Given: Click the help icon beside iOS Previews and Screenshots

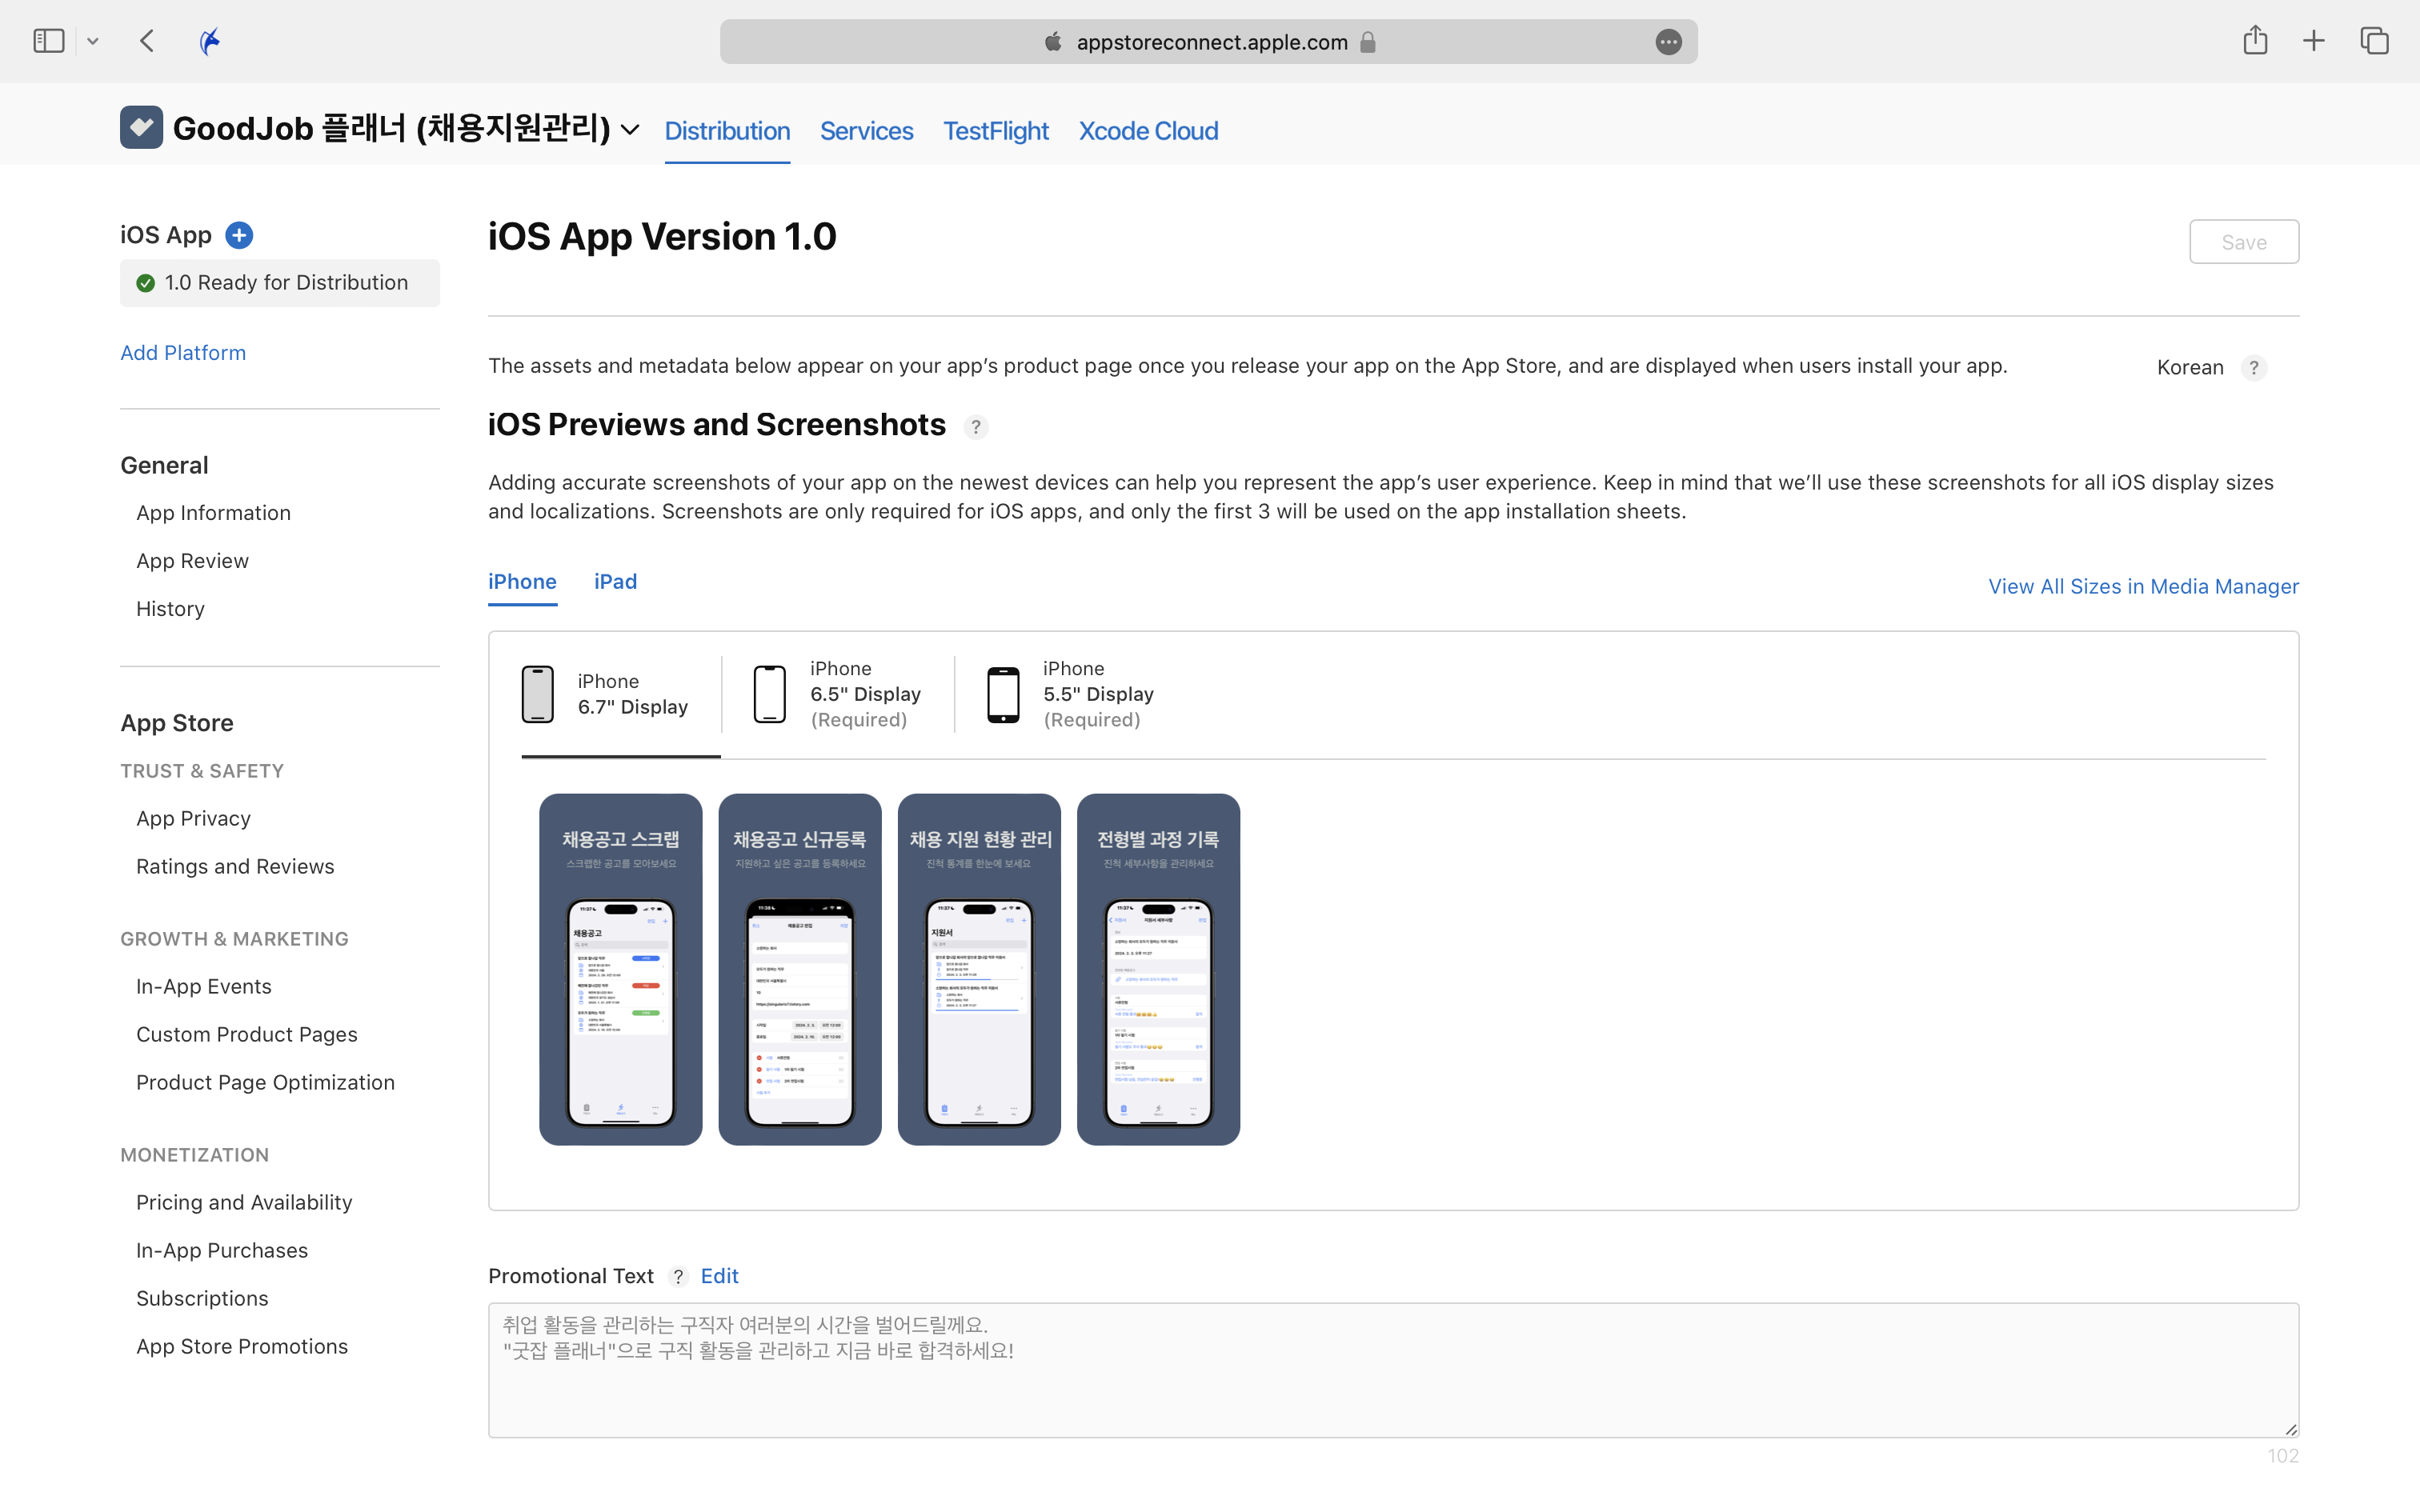Looking at the screenshot, I should pos(976,427).
